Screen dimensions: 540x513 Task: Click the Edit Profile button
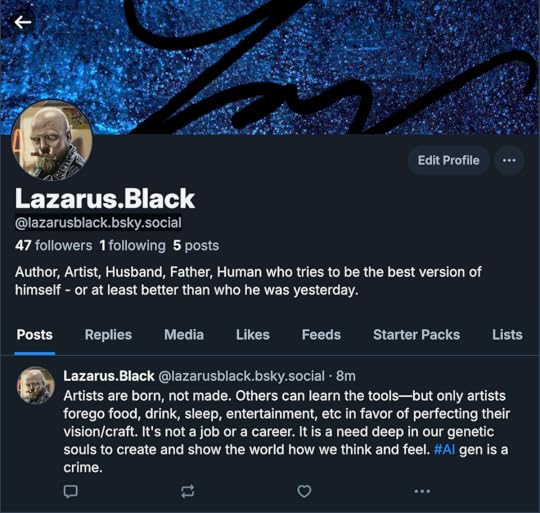tap(448, 160)
